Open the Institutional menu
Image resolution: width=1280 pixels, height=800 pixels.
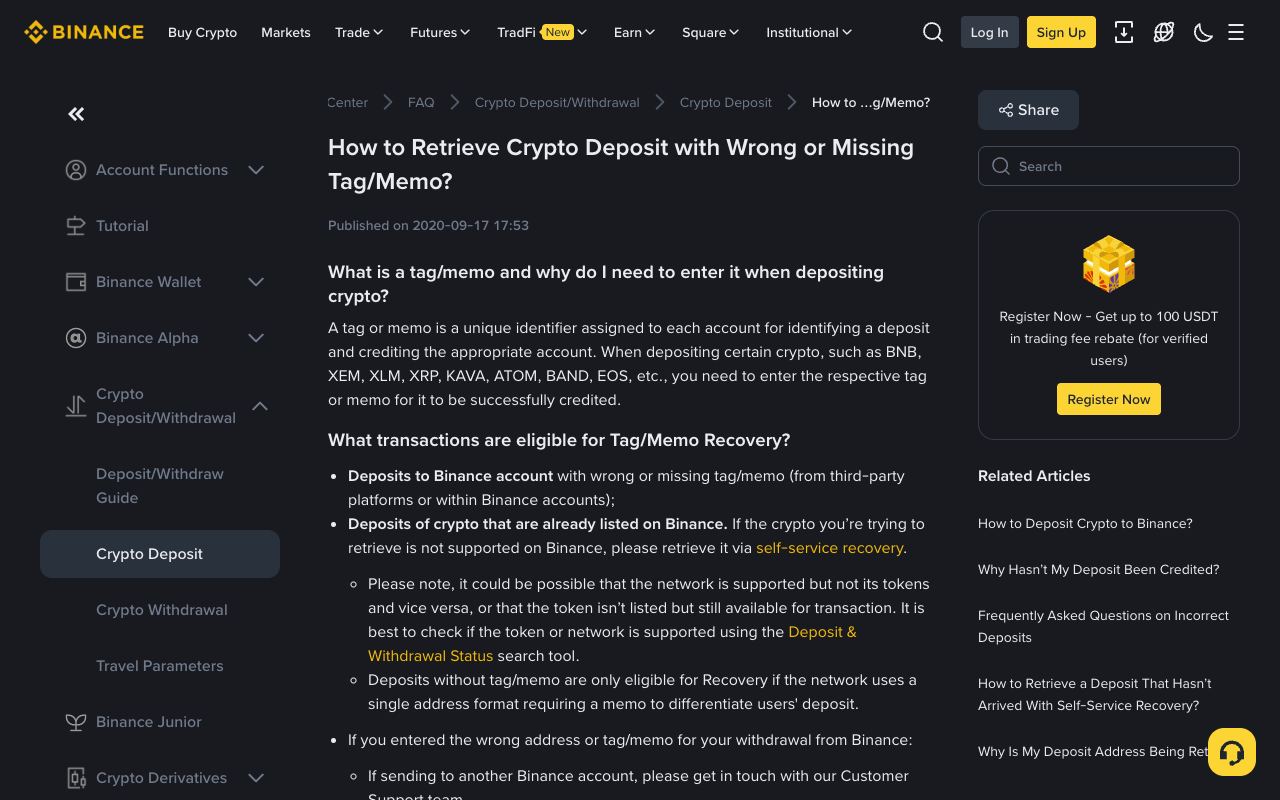(x=809, y=32)
